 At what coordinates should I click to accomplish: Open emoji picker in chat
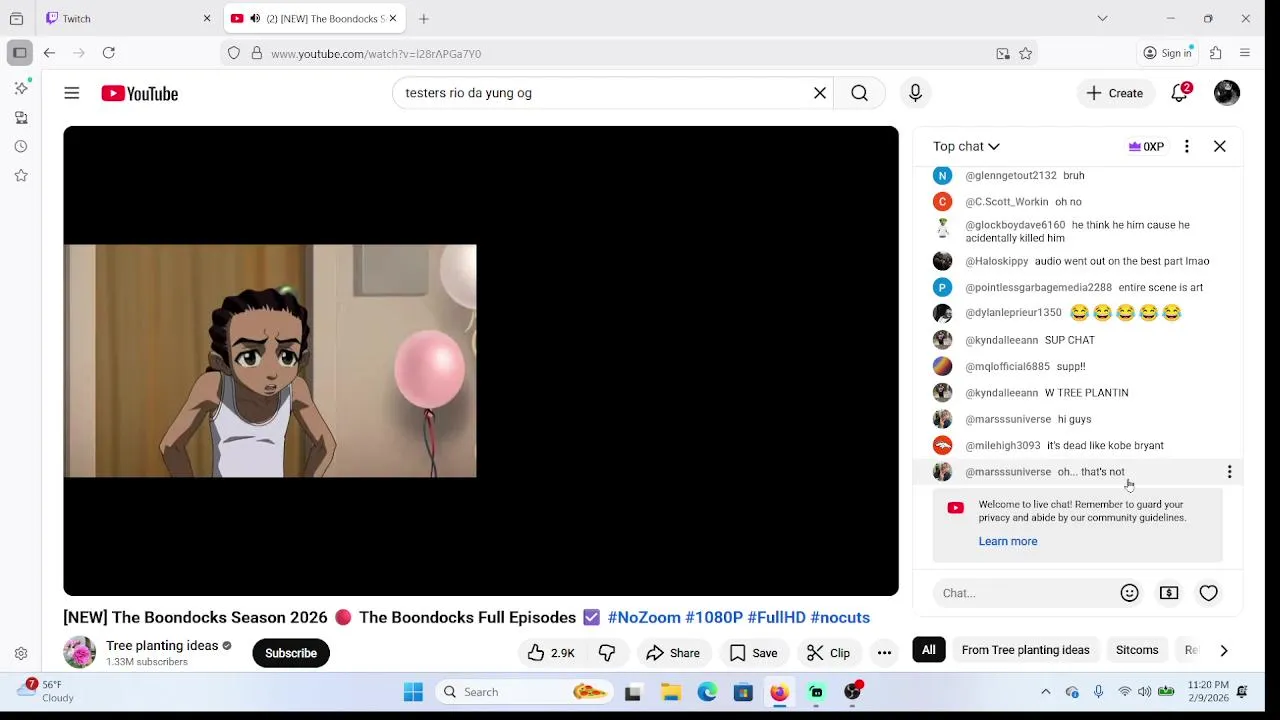click(x=1130, y=593)
